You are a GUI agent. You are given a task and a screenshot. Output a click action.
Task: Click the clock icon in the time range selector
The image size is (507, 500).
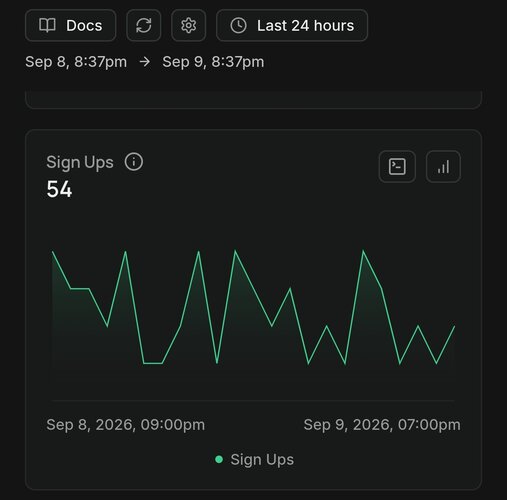coord(238,26)
